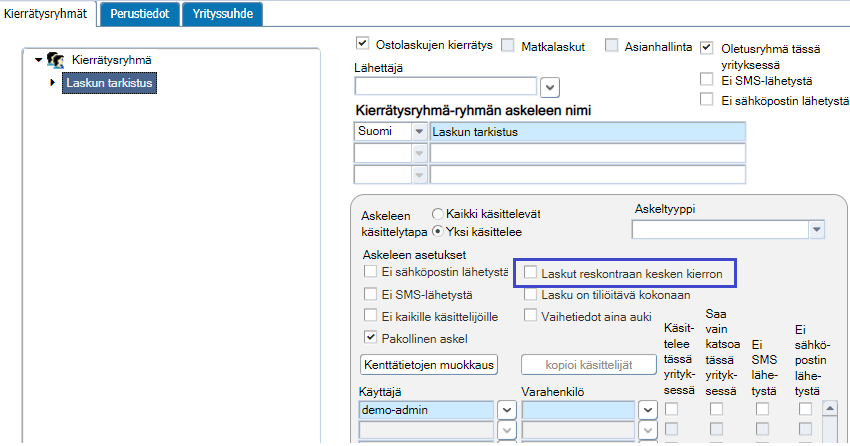The height and width of the screenshot is (446, 850).
Task: Enable the Asianhallinta checkbox
Action: point(611,45)
